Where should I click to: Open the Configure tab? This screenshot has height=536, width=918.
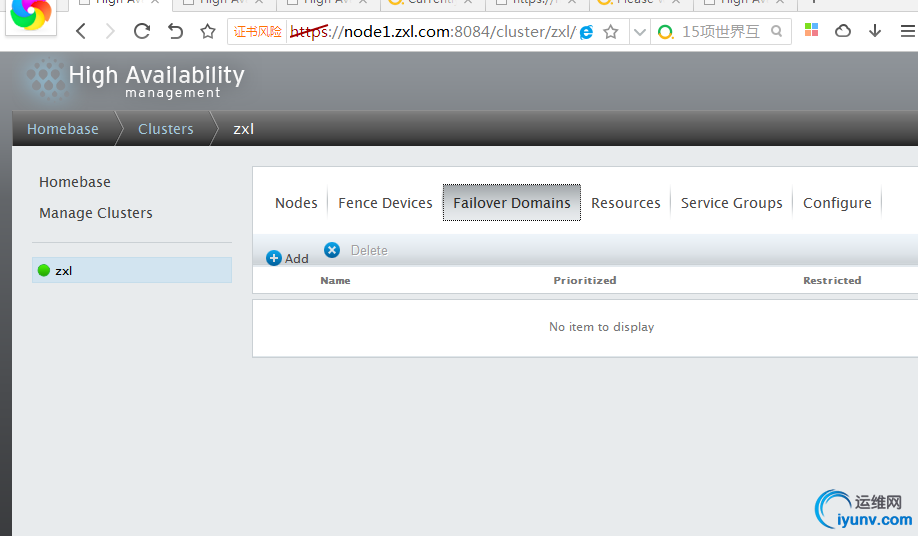coord(837,203)
